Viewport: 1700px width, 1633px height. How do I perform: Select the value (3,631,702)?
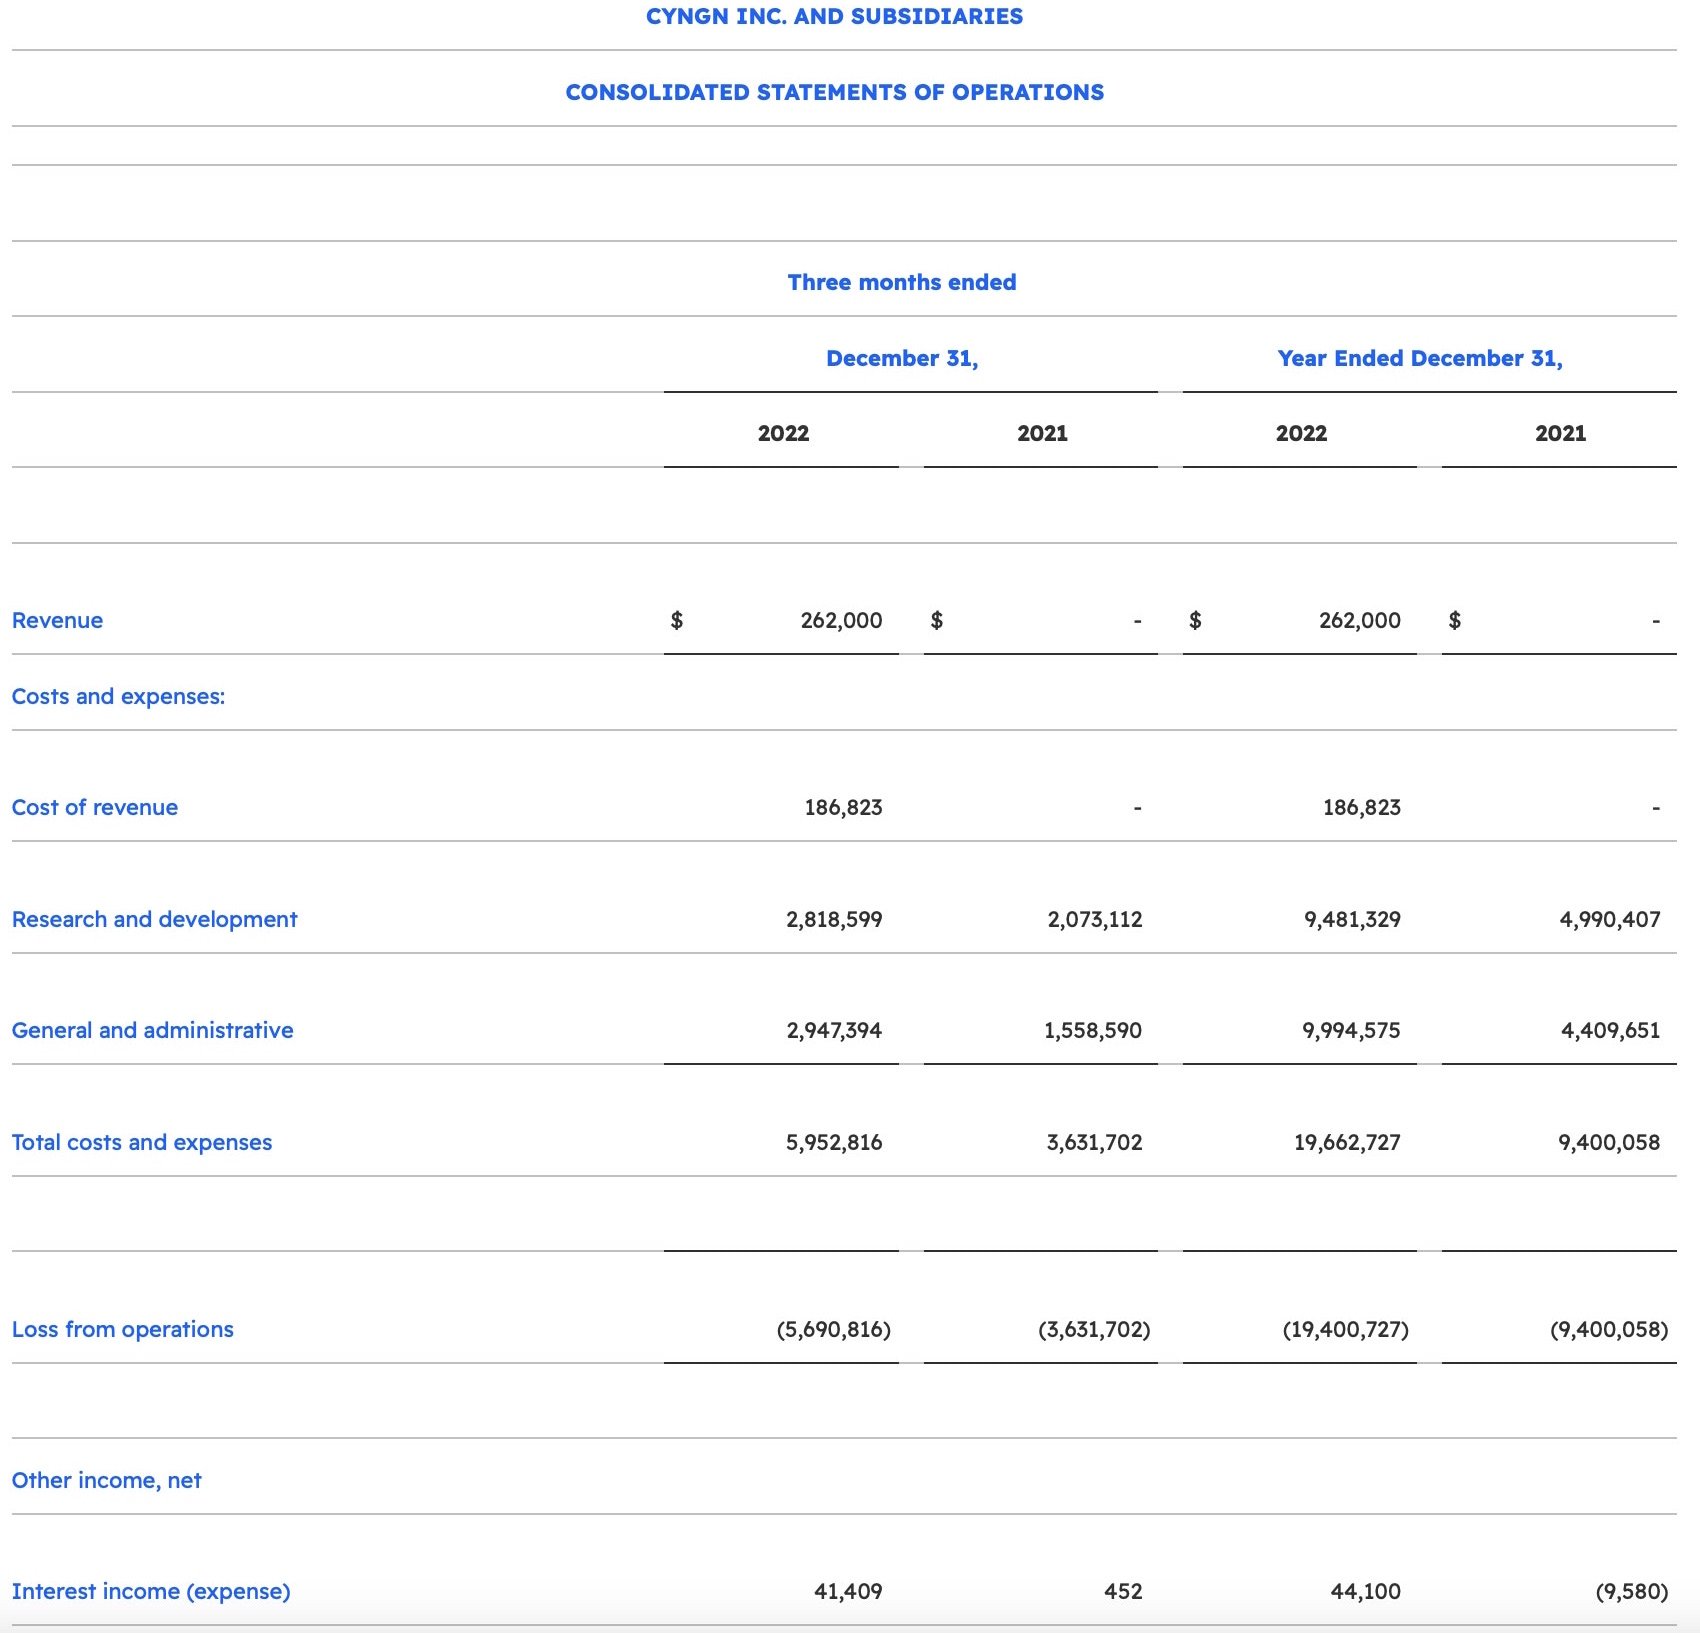1094,1329
